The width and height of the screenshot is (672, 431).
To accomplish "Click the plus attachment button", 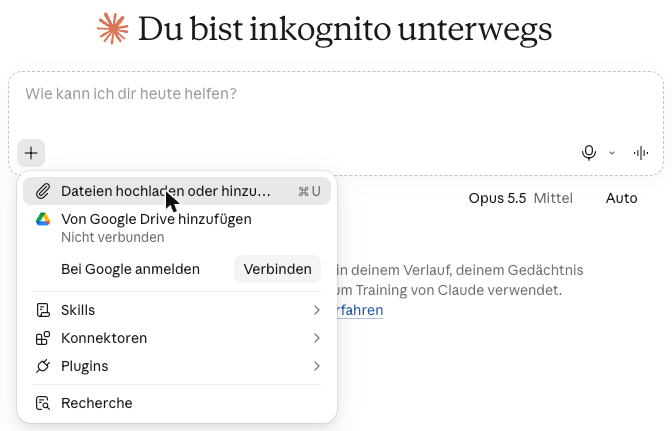I will point(31,153).
